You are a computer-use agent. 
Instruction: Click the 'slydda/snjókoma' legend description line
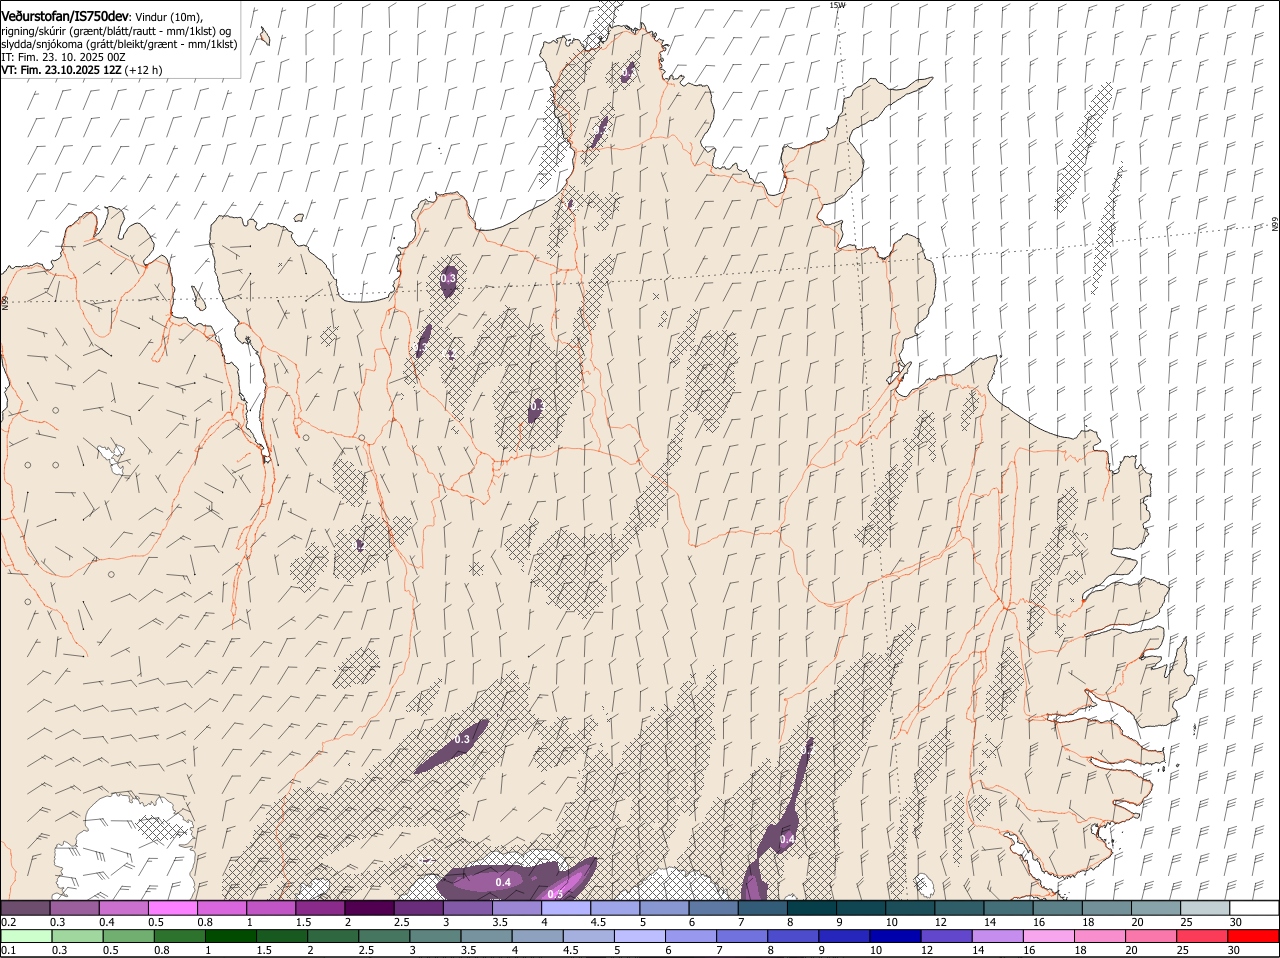tap(119, 44)
